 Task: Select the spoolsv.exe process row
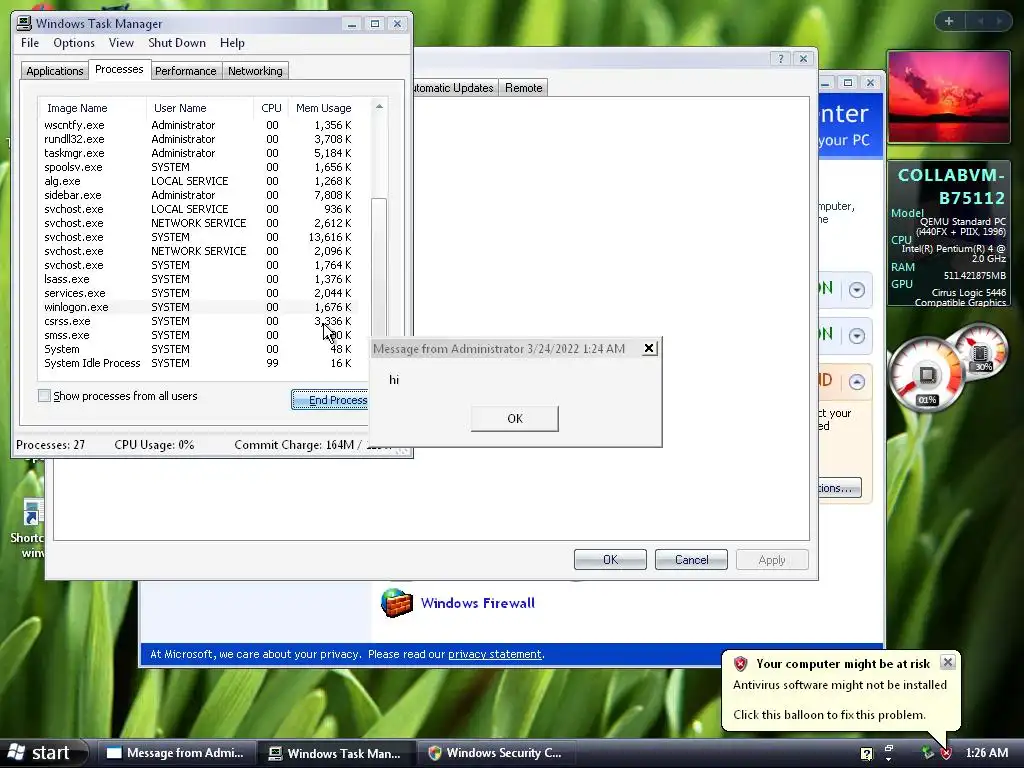[x=198, y=167]
